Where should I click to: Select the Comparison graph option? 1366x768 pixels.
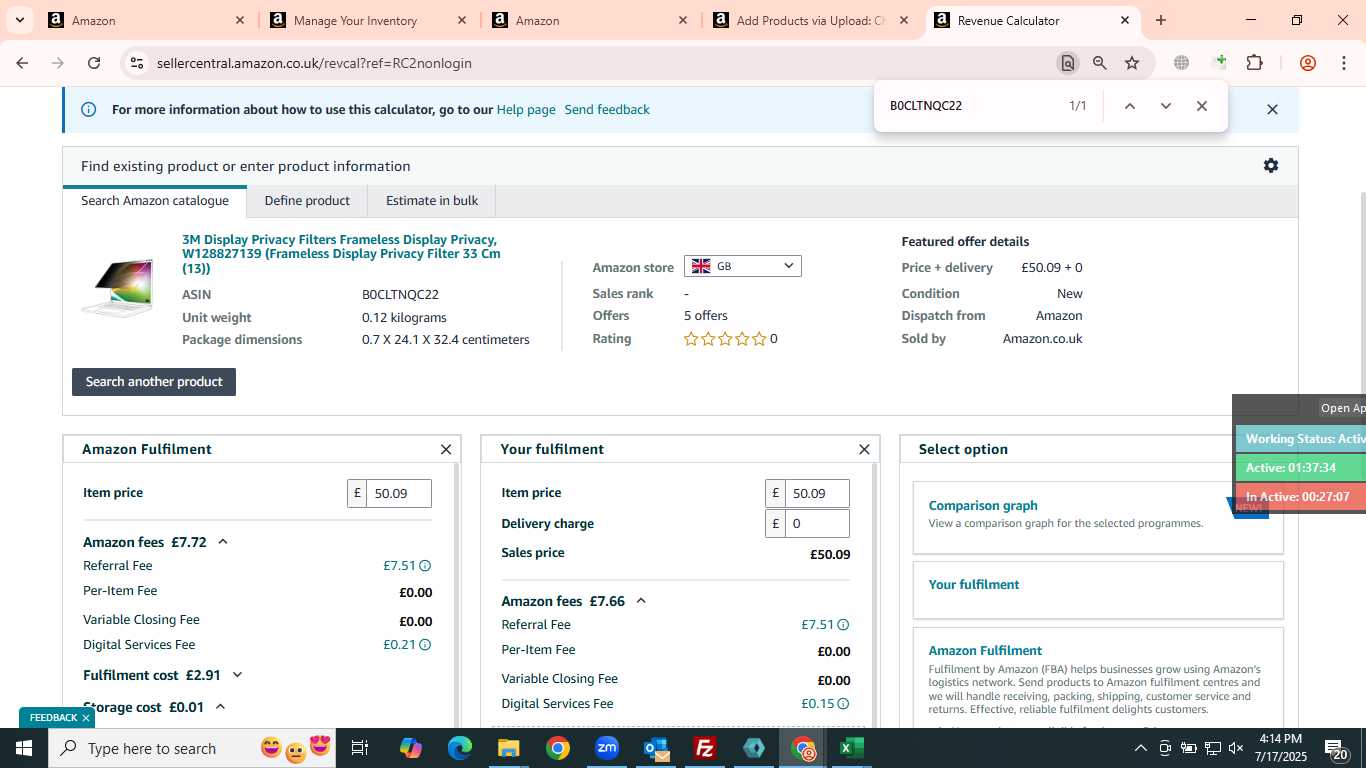click(x=1098, y=517)
